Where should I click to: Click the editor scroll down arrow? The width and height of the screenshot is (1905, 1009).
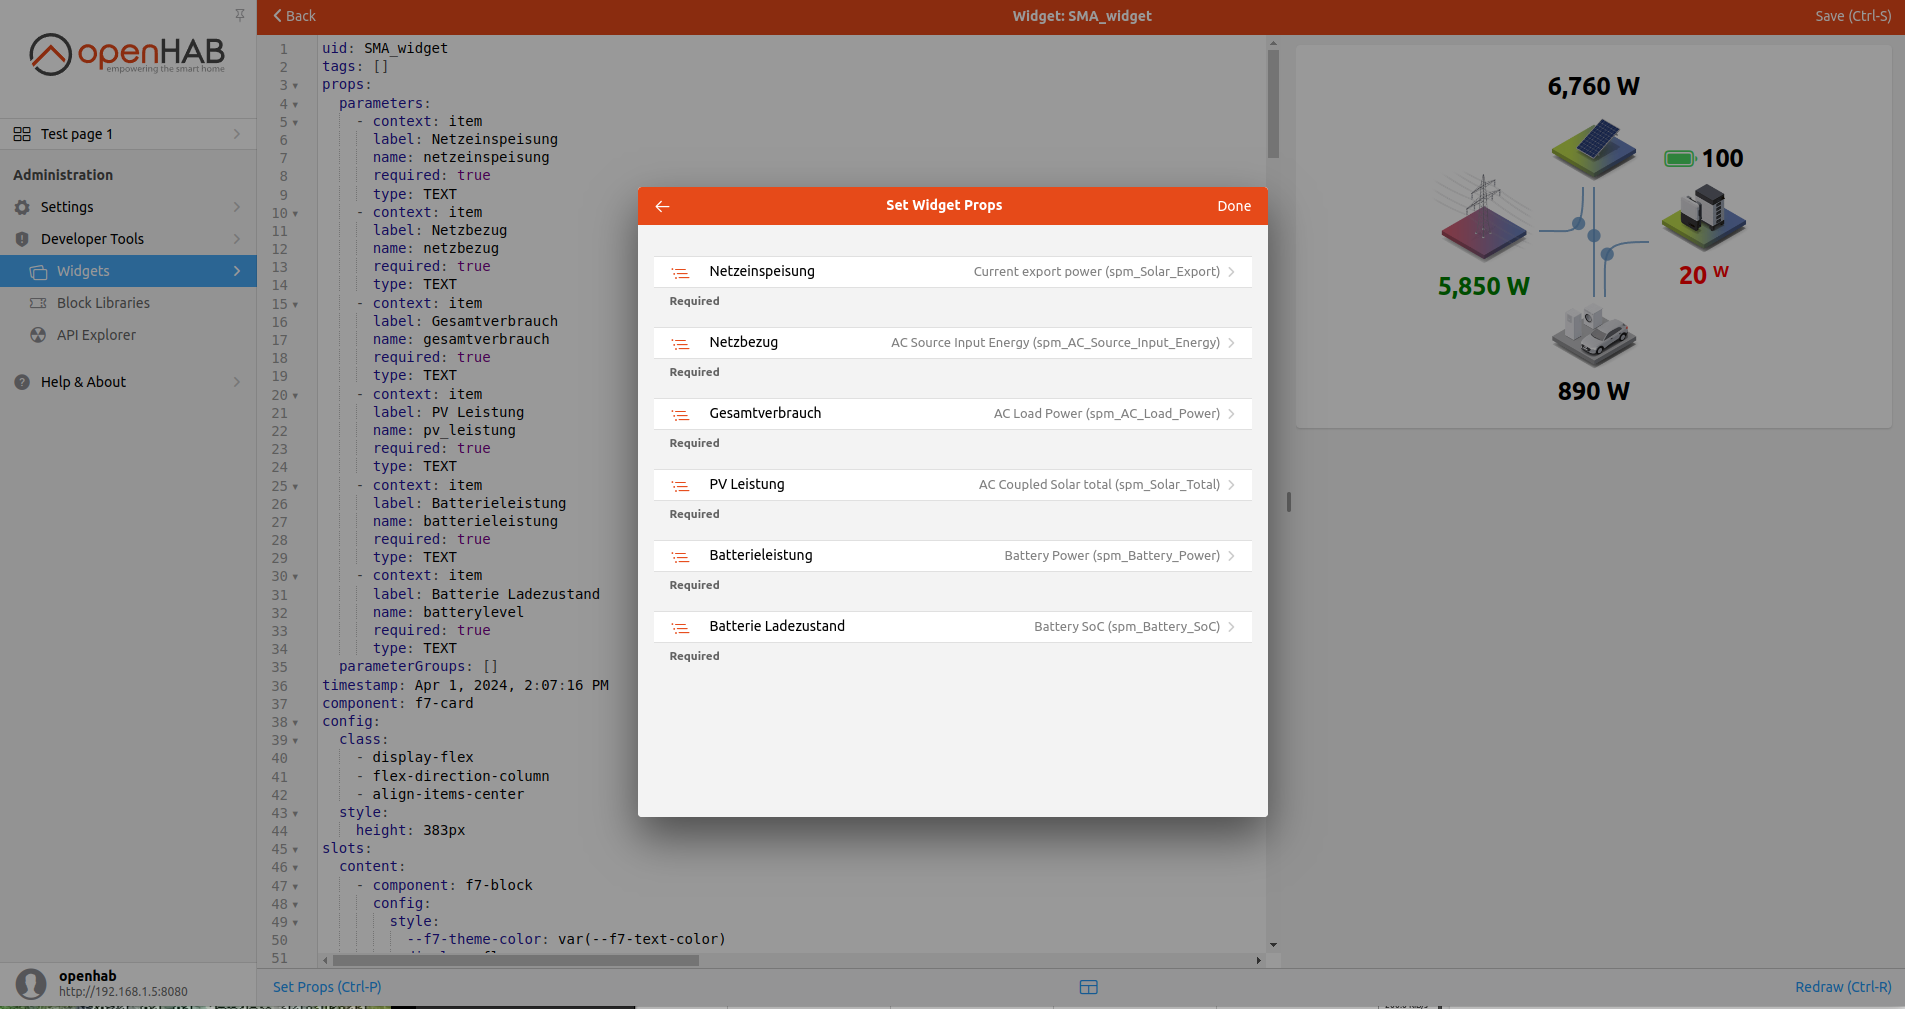[1273, 945]
